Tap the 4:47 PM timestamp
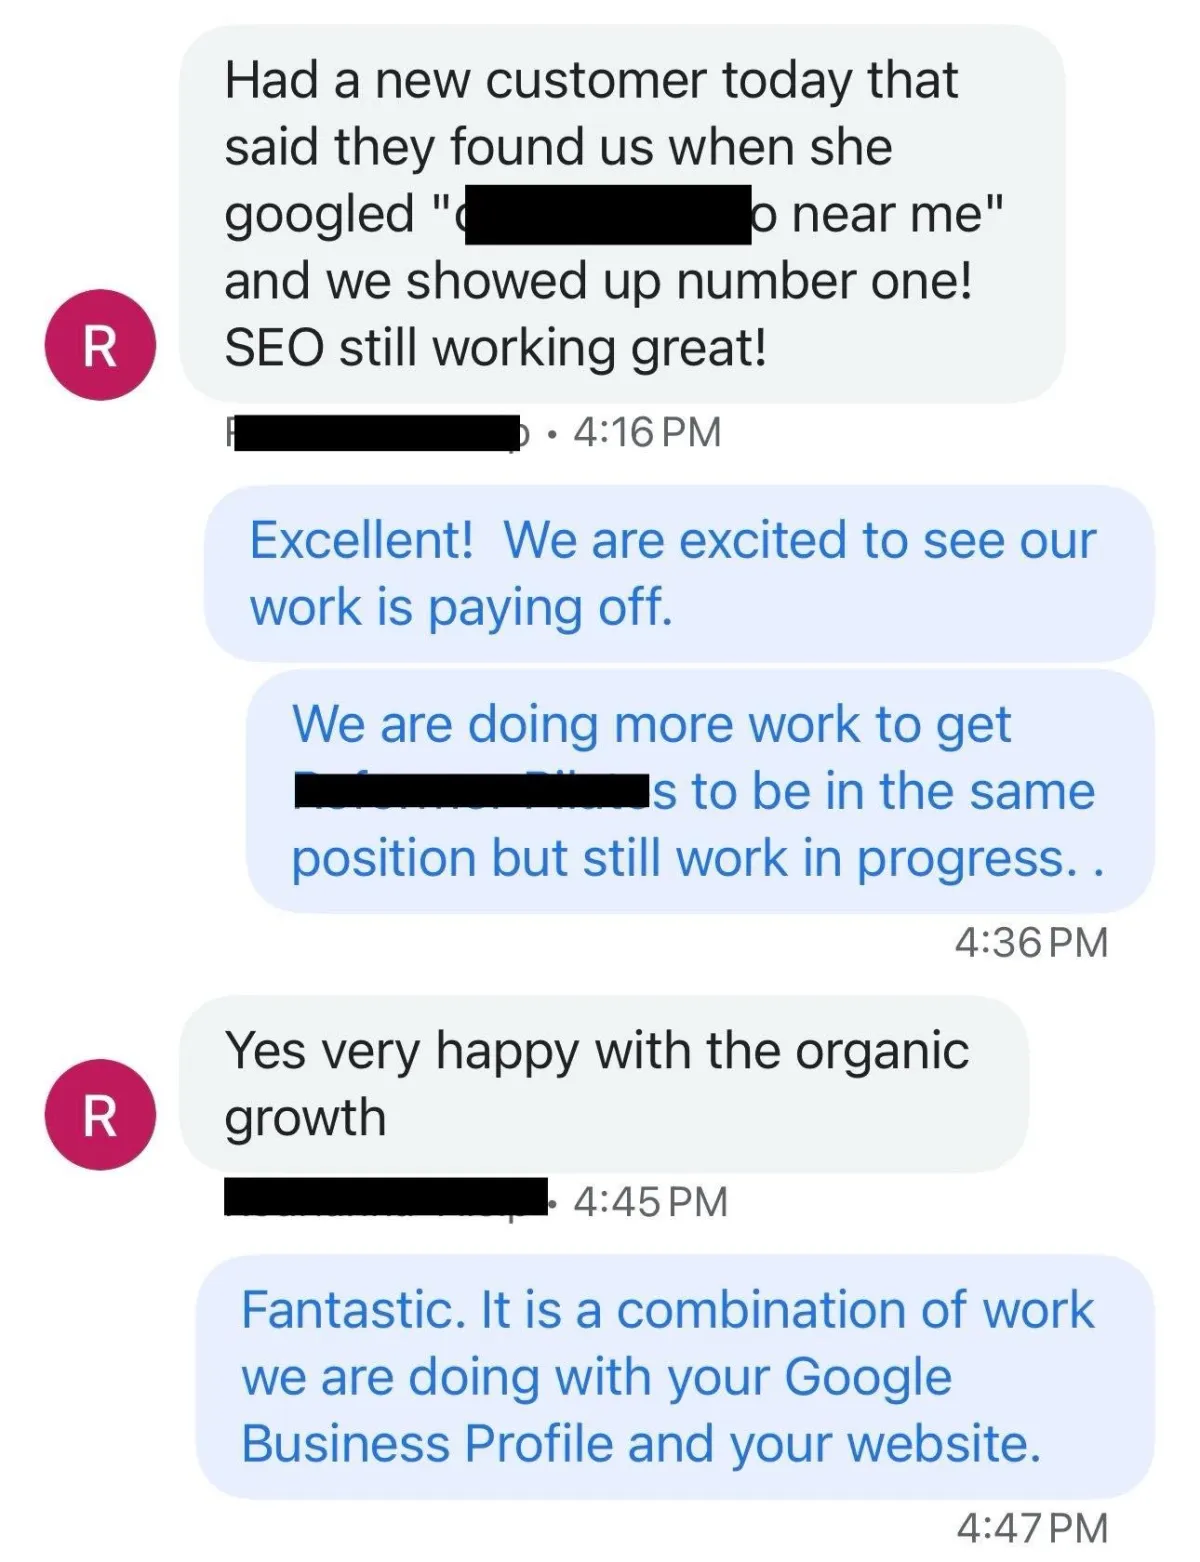Viewport: 1200px width, 1562px height. pos(1032,1528)
